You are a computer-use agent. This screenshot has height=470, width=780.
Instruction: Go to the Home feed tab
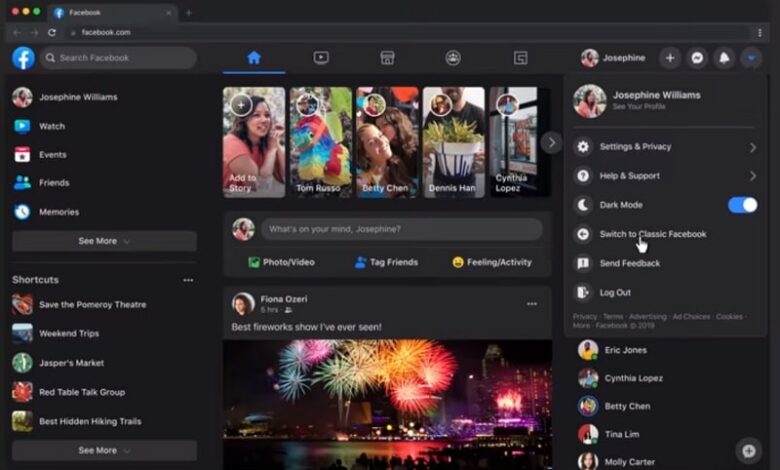[x=254, y=58]
